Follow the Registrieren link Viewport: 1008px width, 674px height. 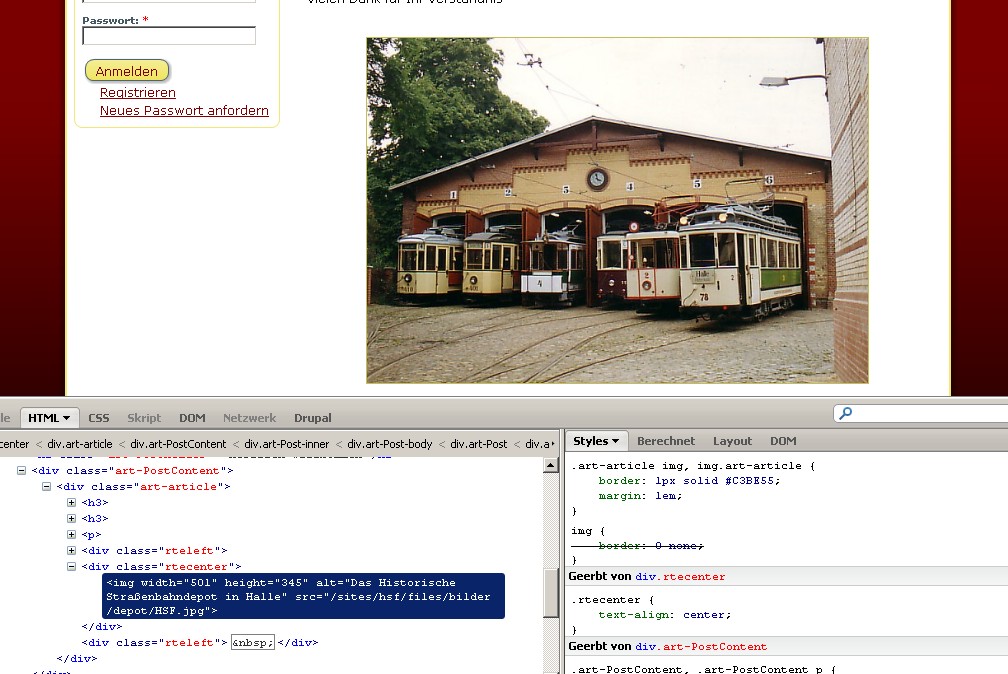[138, 93]
